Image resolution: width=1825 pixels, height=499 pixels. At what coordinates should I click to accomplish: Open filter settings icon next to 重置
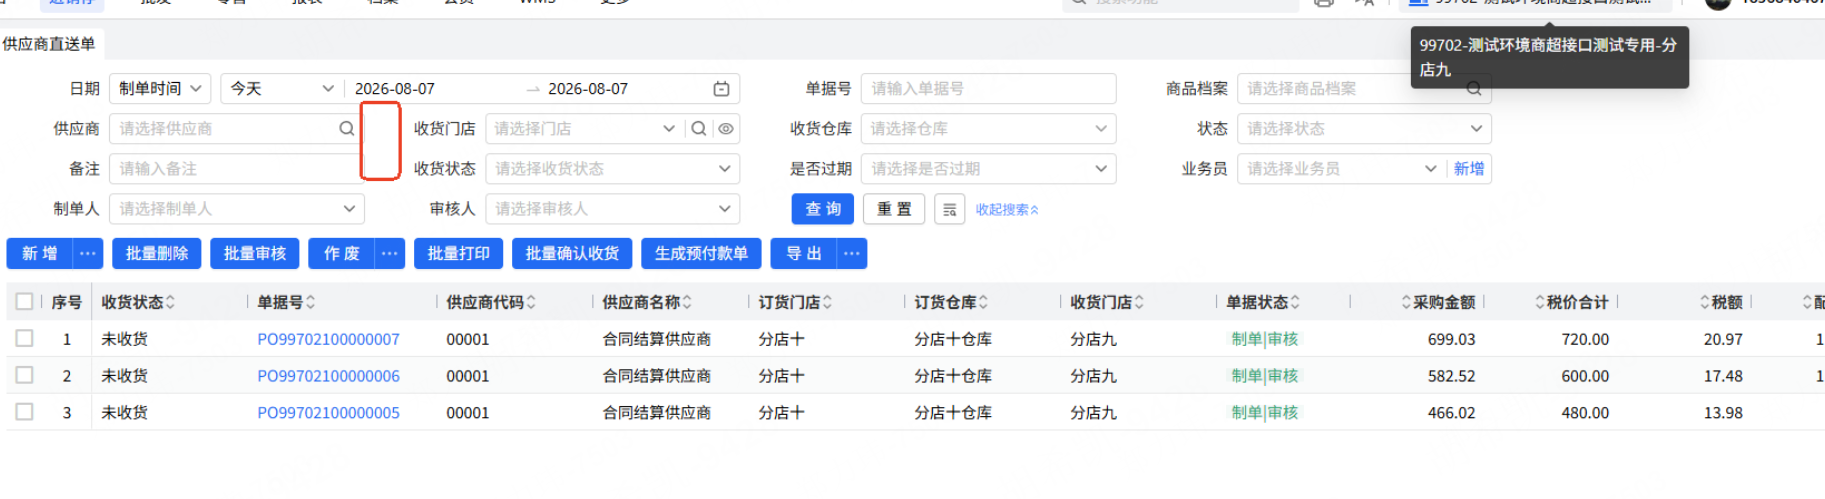[950, 209]
